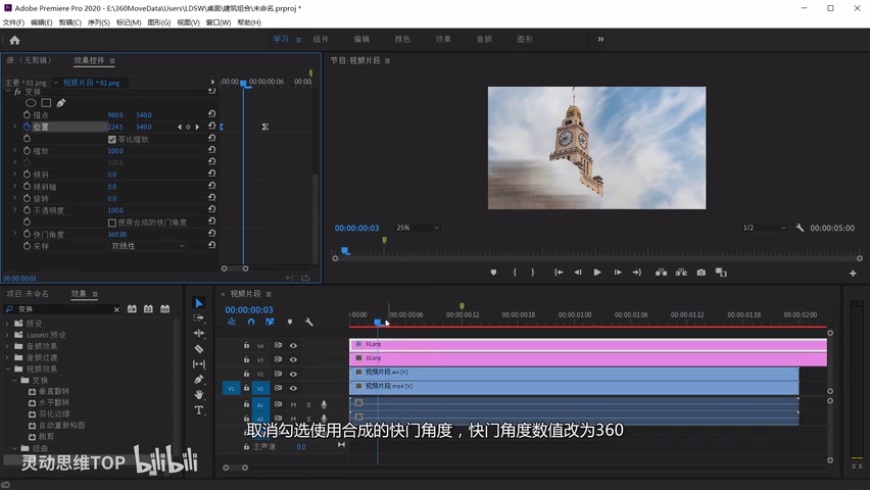Open program monitor settings wrench
The image size is (870, 490).
click(x=800, y=228)
